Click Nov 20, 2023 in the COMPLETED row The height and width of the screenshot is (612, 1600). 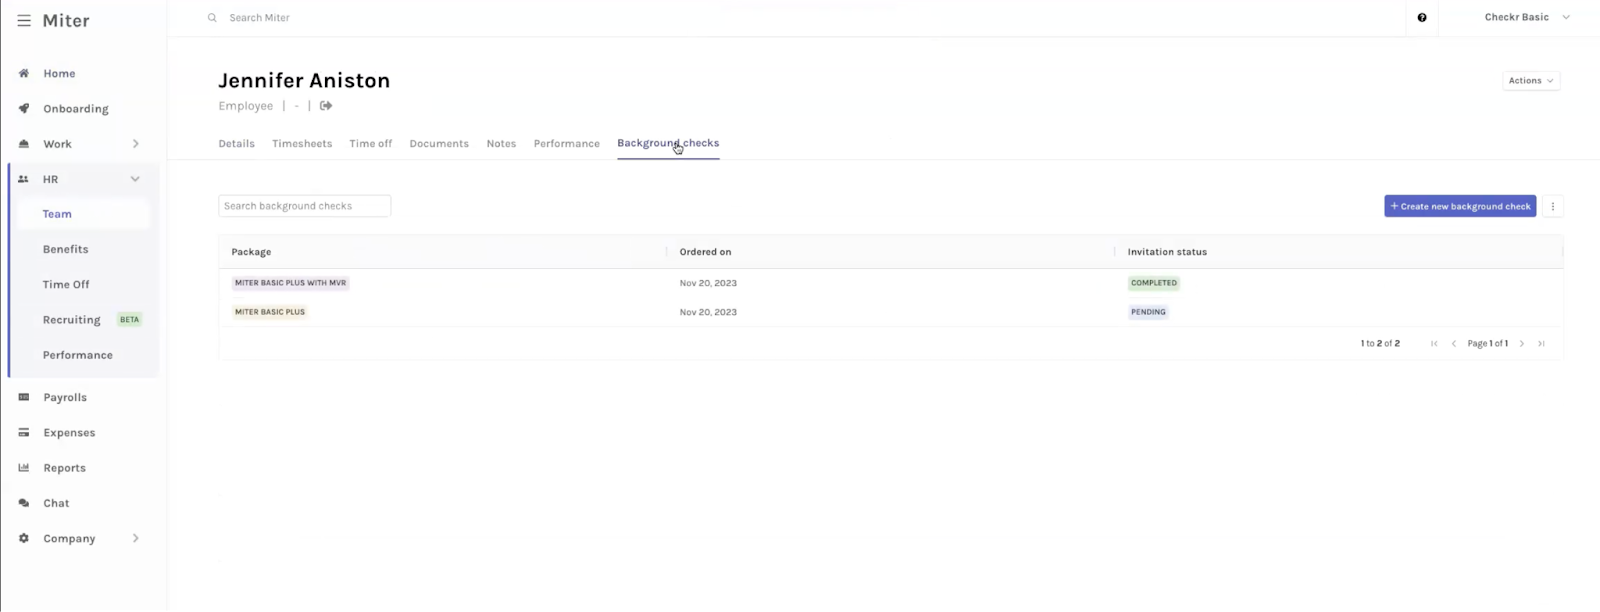point(708,283)
